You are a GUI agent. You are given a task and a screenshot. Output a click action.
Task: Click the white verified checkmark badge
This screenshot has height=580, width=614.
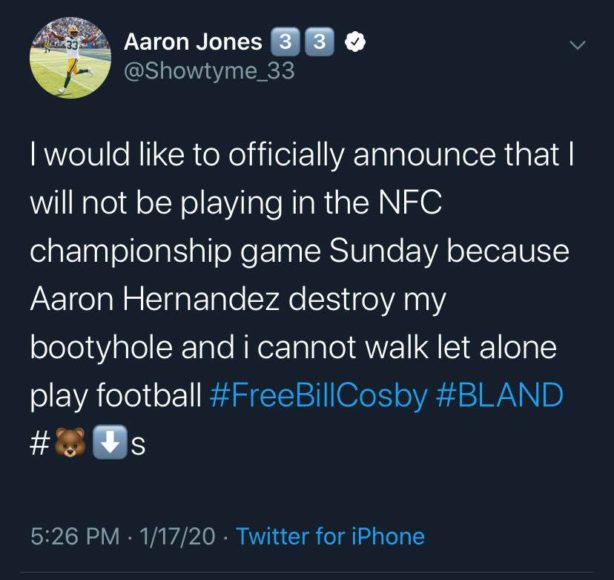354,43
